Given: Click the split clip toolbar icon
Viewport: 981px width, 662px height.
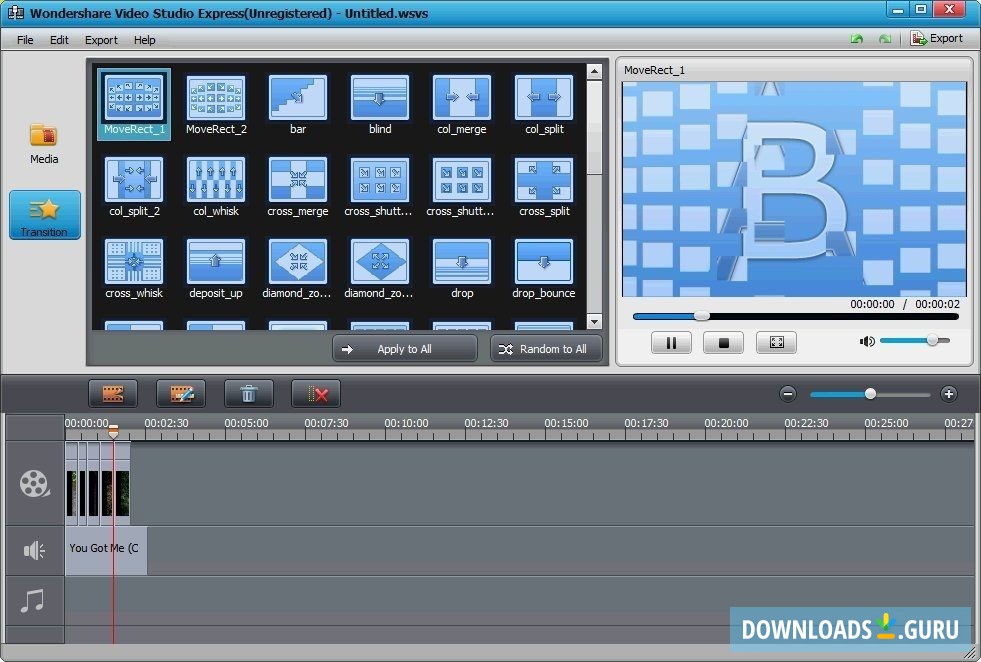Looking at the screenshot, I should 113,394.
